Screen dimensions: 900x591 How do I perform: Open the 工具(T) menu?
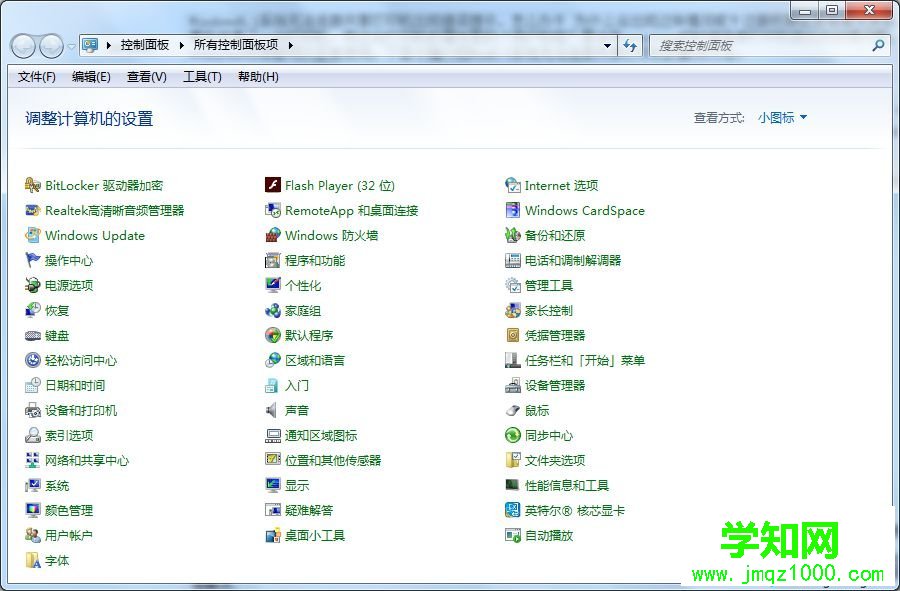click(202, 77)
